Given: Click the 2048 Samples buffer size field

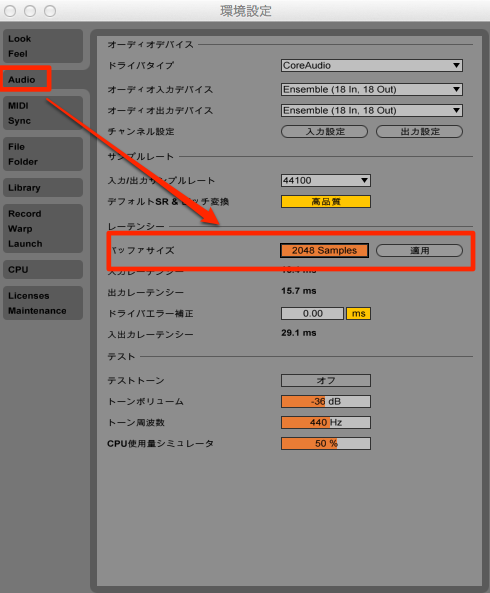Looking at the screenshot, I should (324, 250).
